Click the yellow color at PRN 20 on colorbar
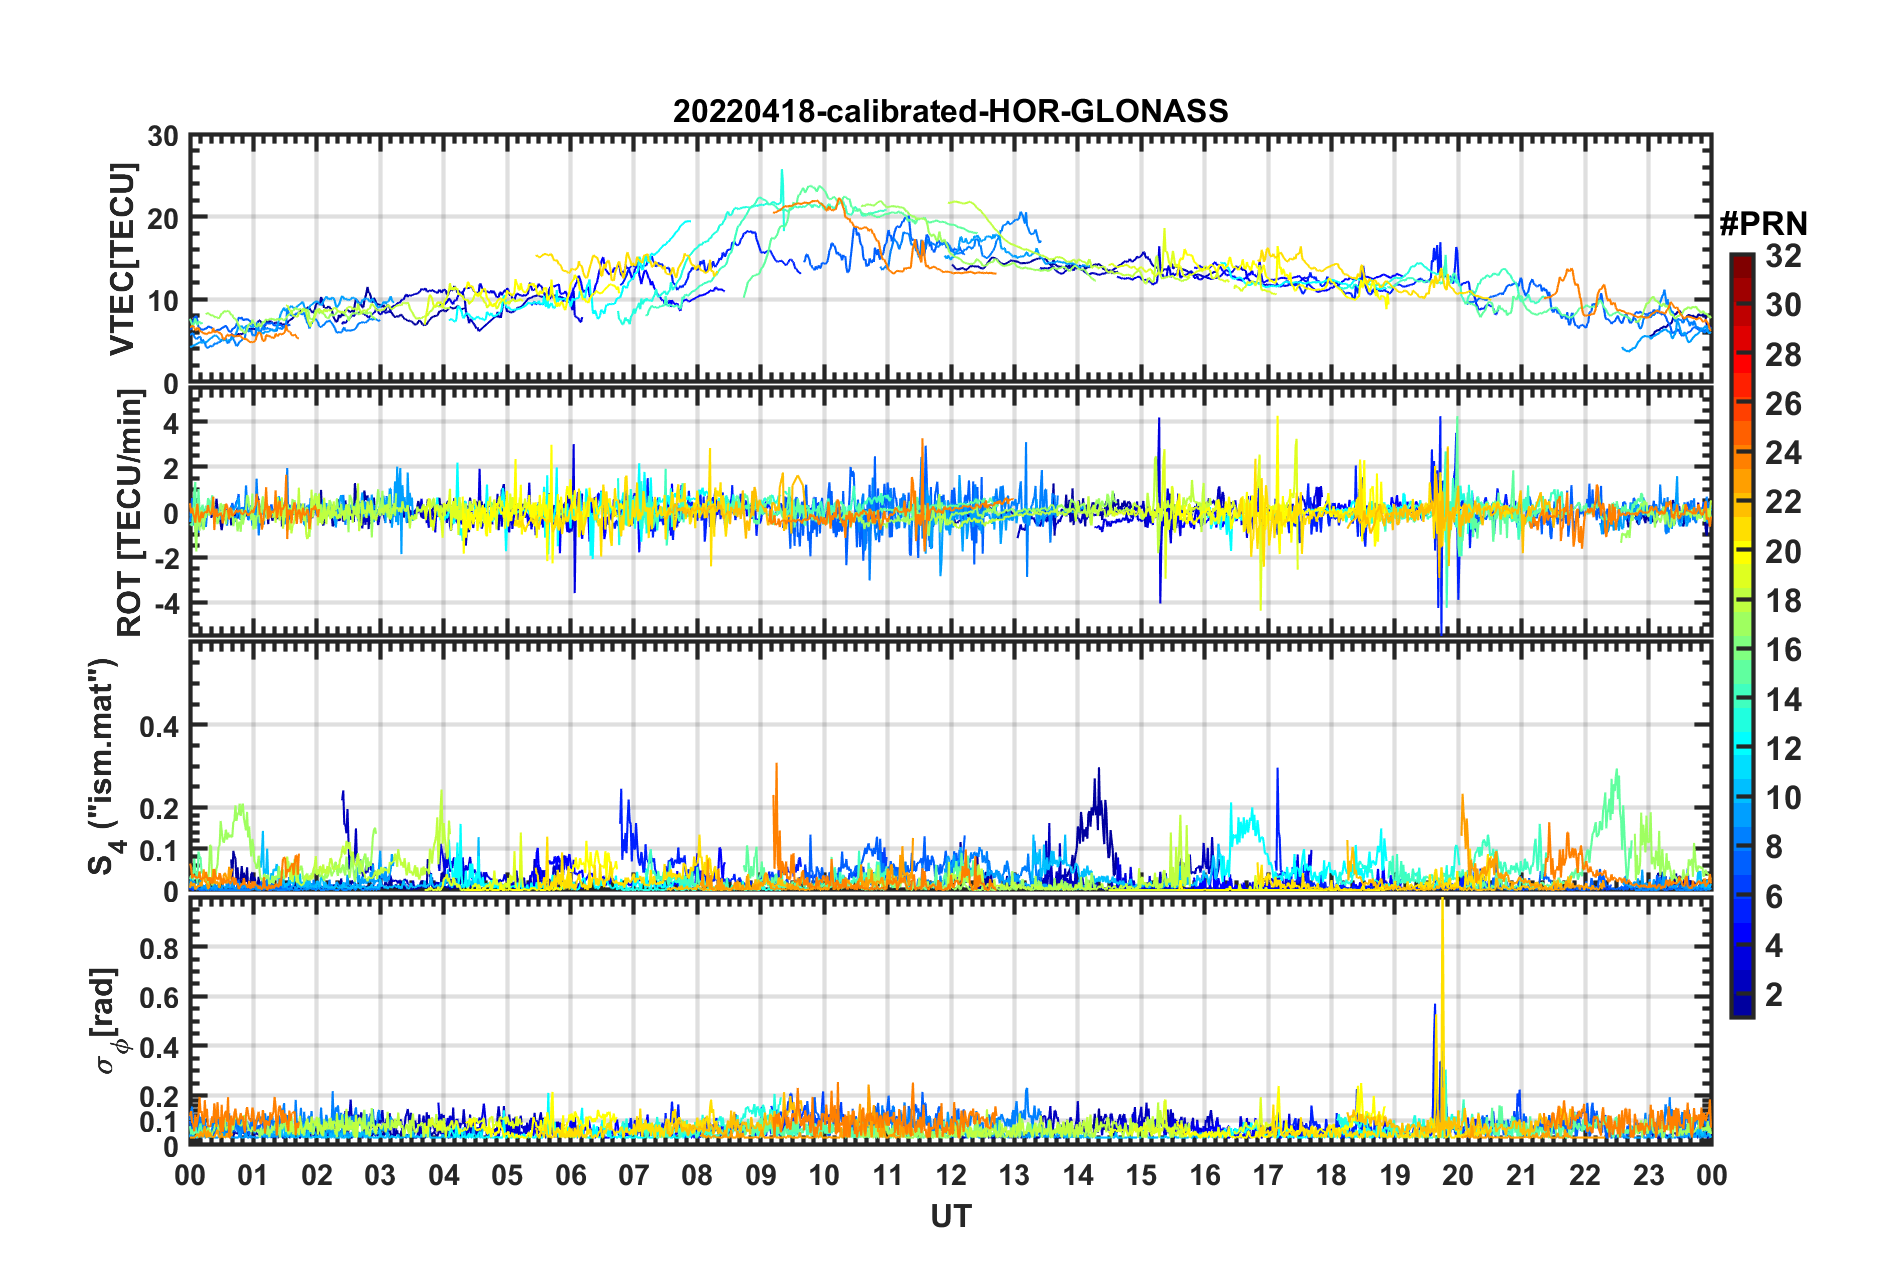Screen dimensions: 1902x1272 (1741, 551)
